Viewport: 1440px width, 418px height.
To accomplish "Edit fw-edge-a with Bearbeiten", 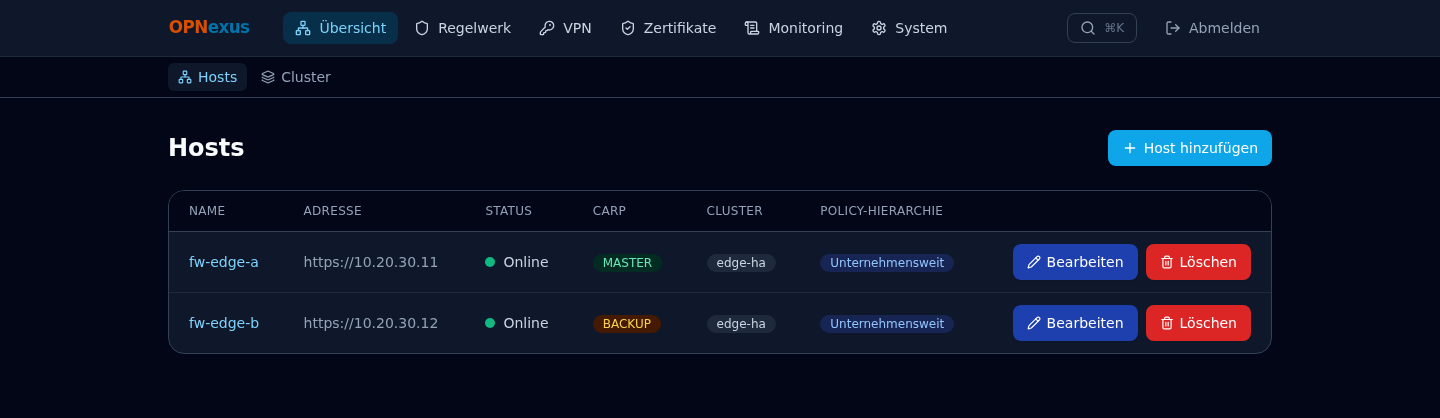I will [1075, 262].
